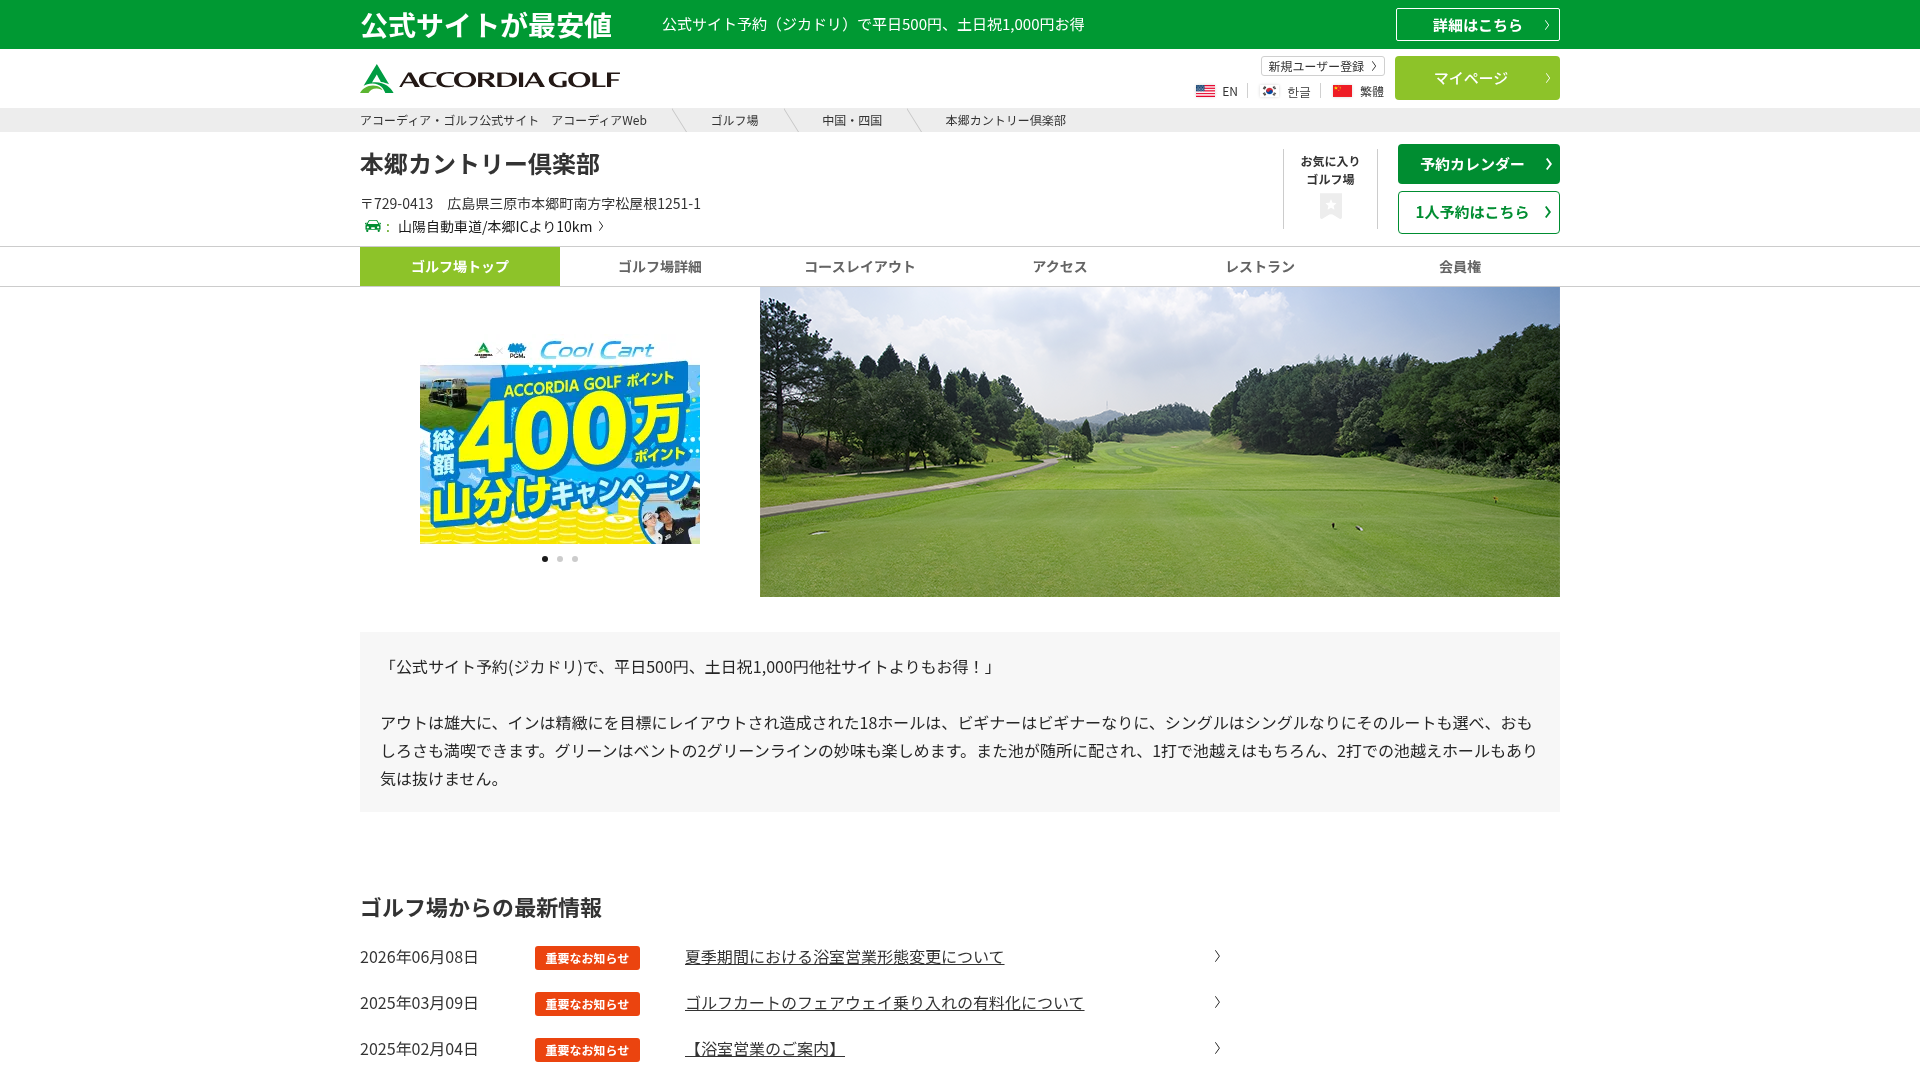Click the car icon beside access info
This screenshot has width=1920, height=1080.
click(373, 226)
